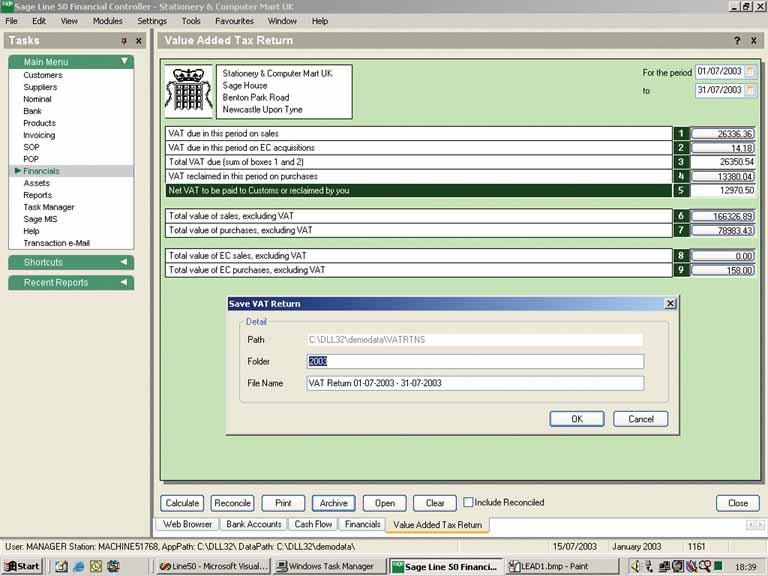This screenshot has width=768, height=576.
Task: Select Financials in Main Menu
Action: 41,171
